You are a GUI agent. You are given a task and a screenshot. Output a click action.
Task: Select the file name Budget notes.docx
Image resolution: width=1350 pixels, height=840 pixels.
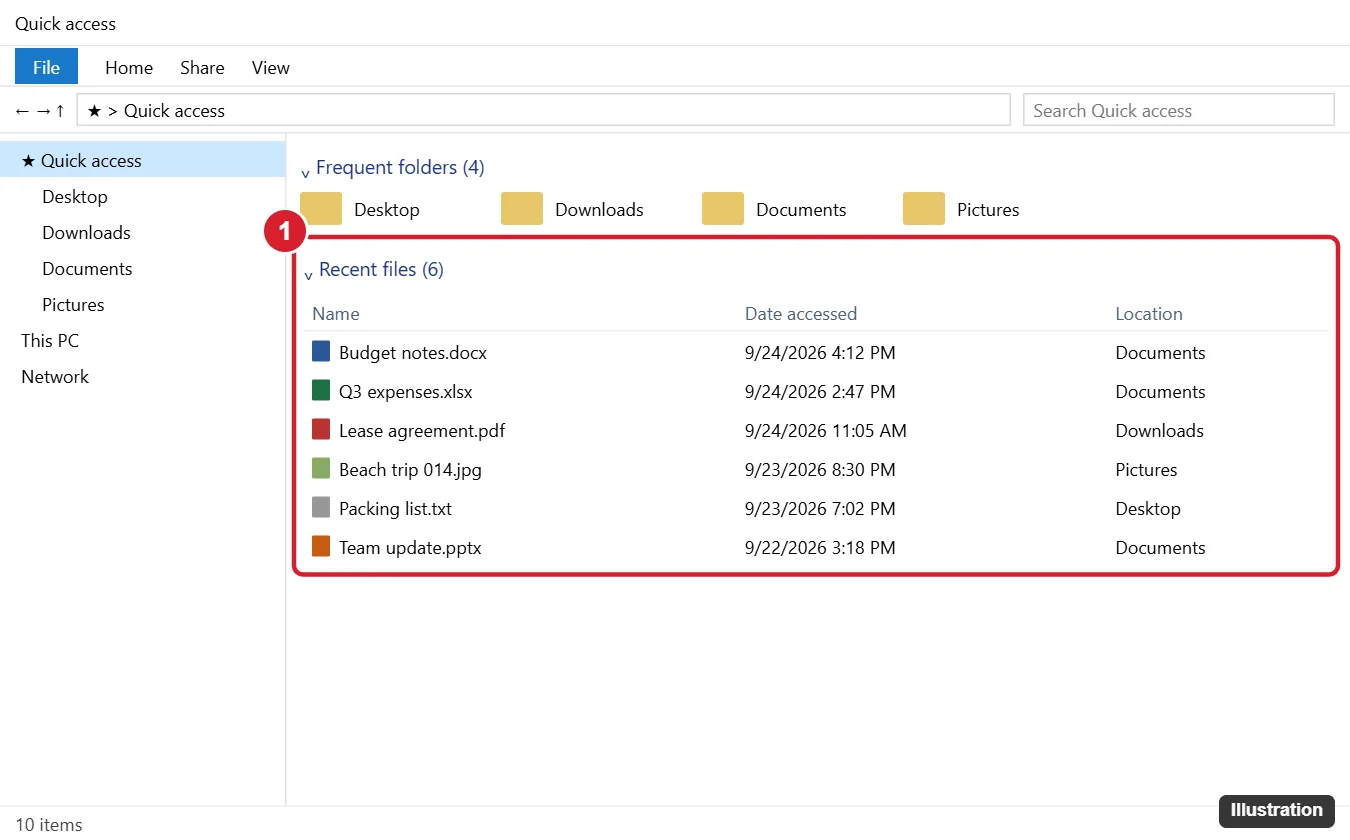click(413, 352)
